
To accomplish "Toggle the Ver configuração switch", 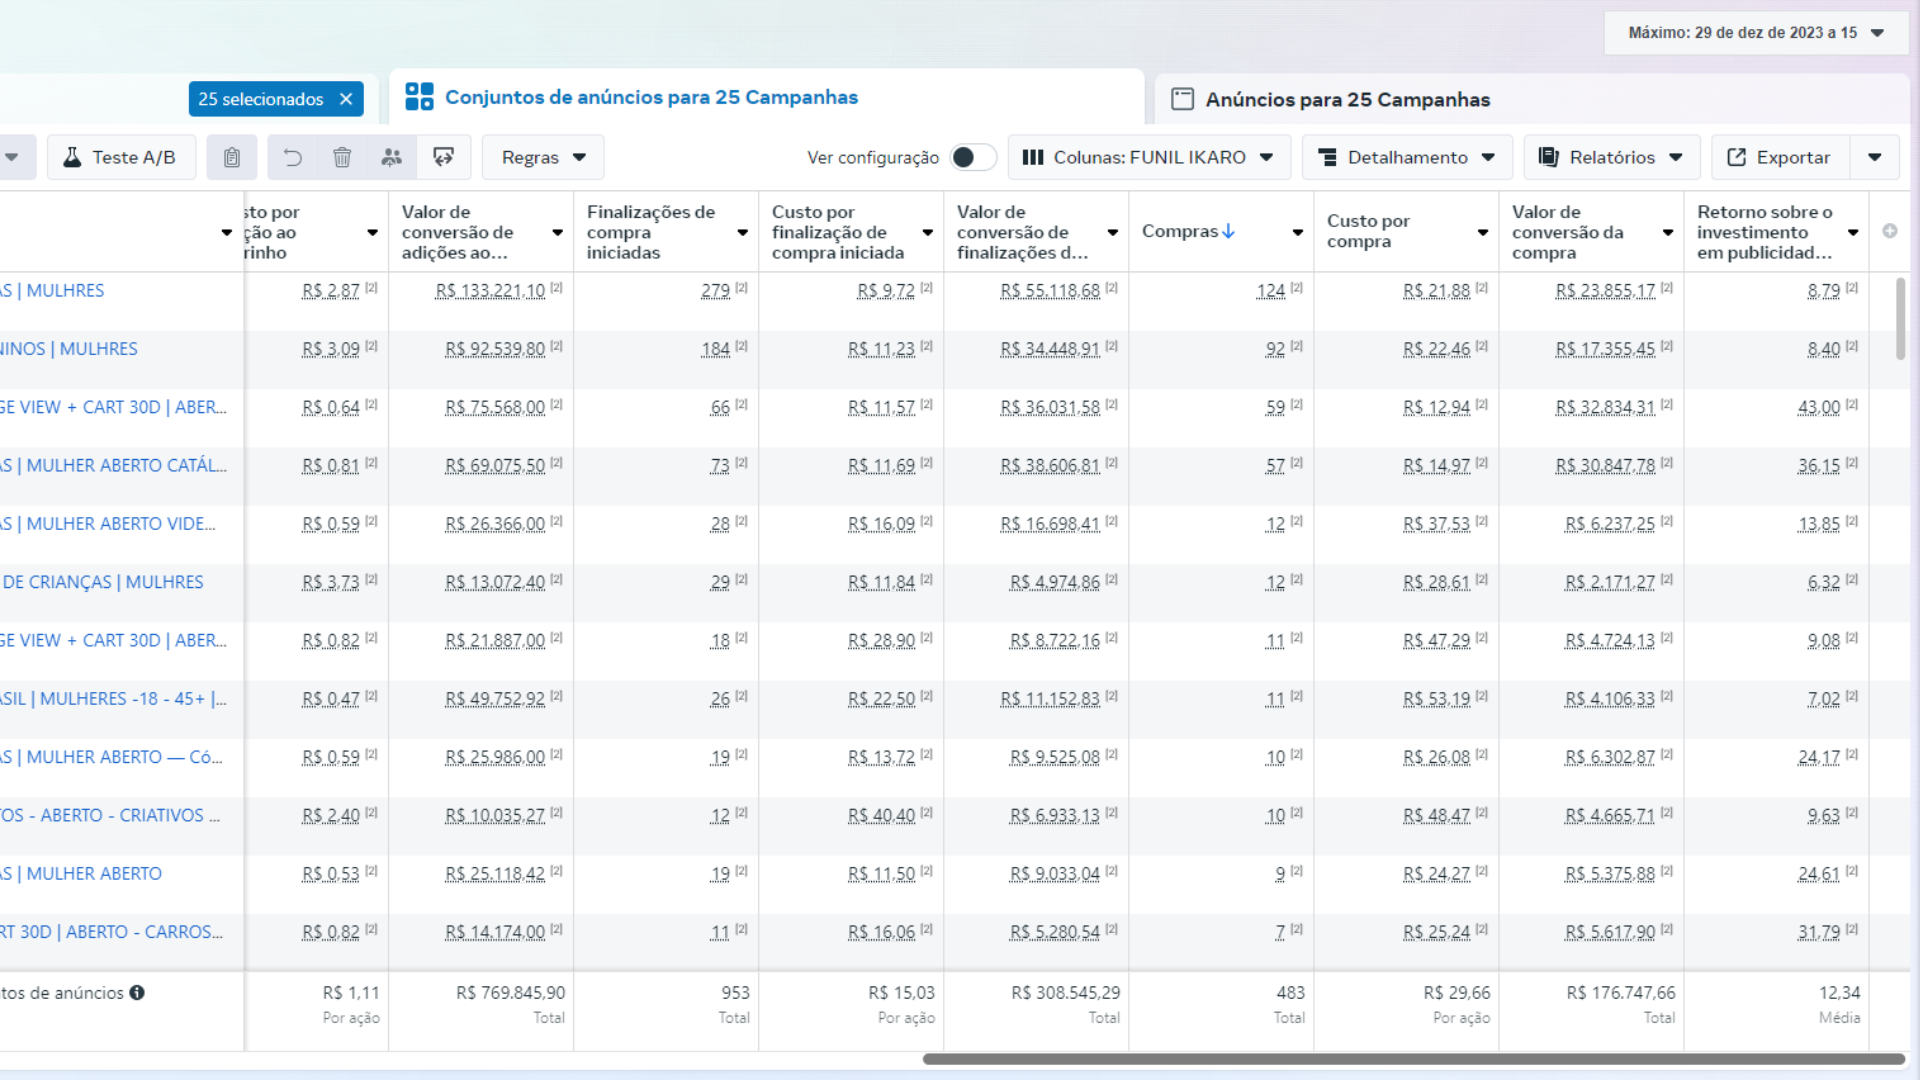I will 972,157.
